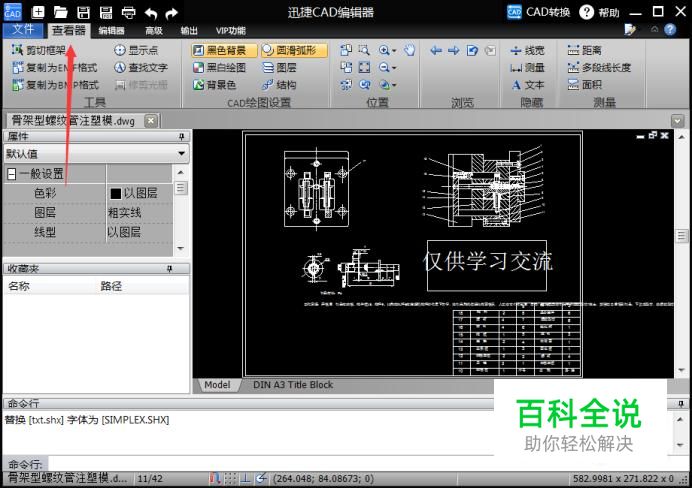Click the Save icon in title bar
This screenshot has width=692, height=488.
pos(83,12)
